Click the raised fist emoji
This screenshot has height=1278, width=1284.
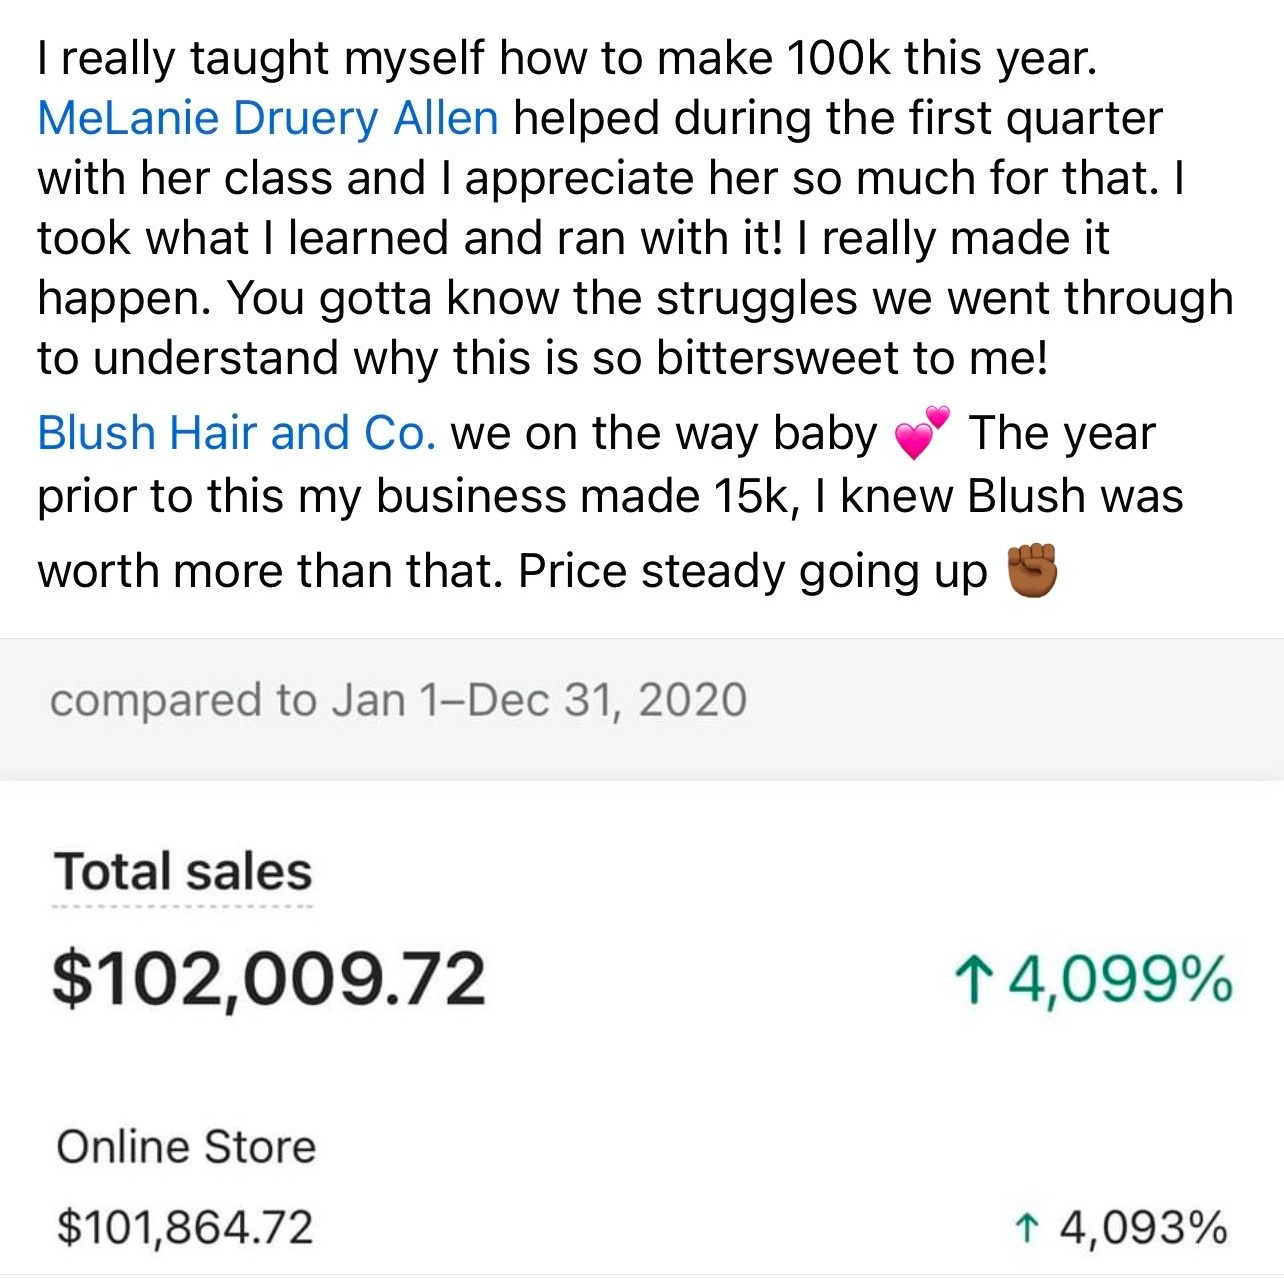(x=1032, y=570)
